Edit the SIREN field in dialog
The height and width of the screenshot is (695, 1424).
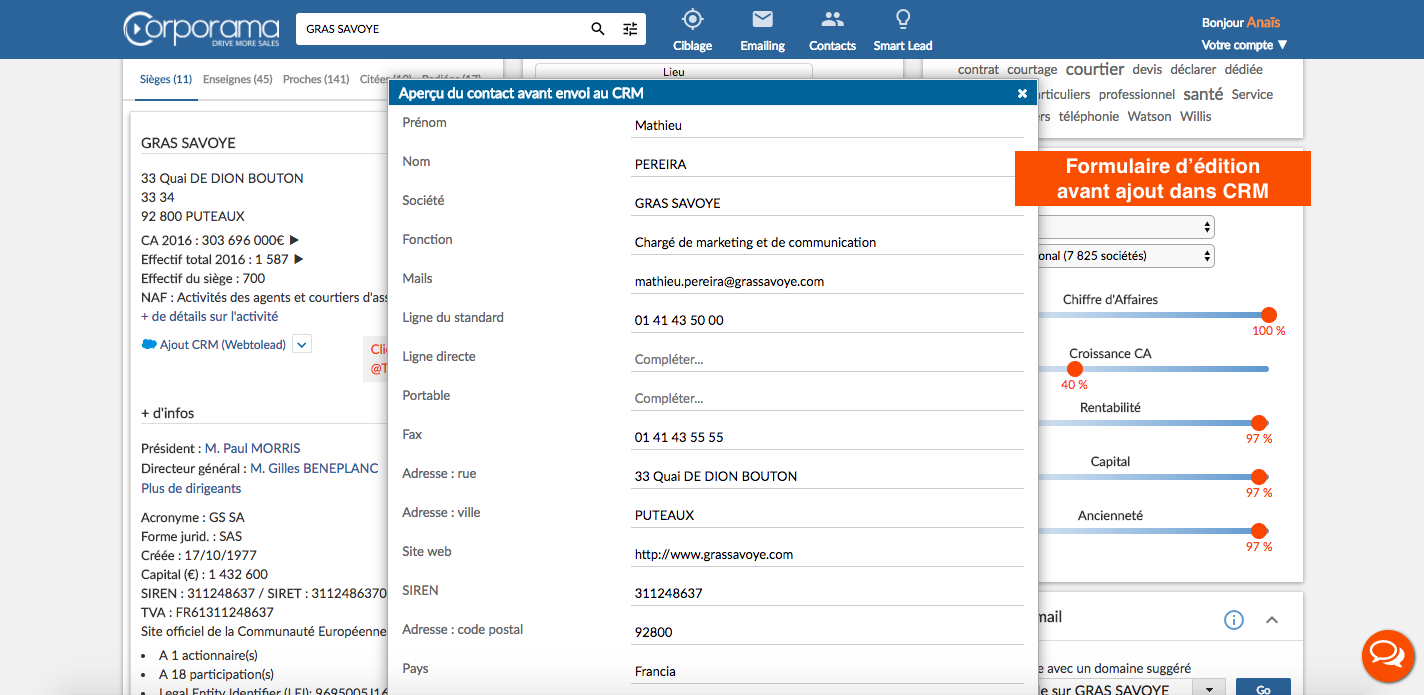[827, 593]
